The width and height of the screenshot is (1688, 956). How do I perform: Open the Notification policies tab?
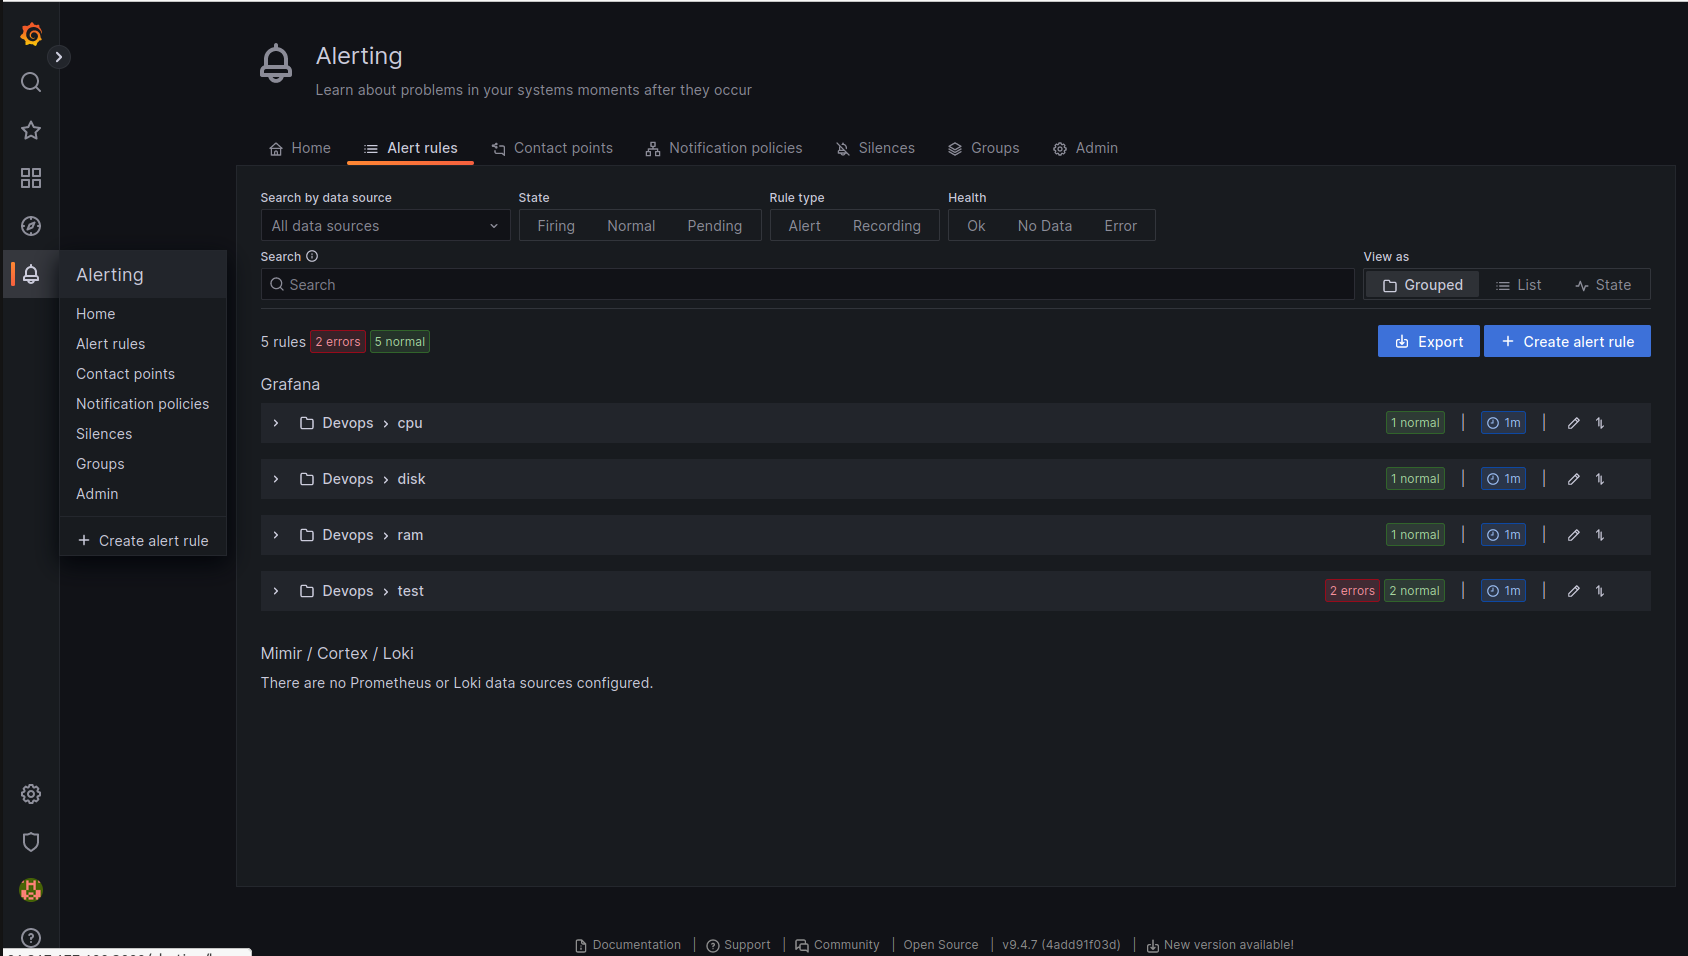click(x=724, y=148)
